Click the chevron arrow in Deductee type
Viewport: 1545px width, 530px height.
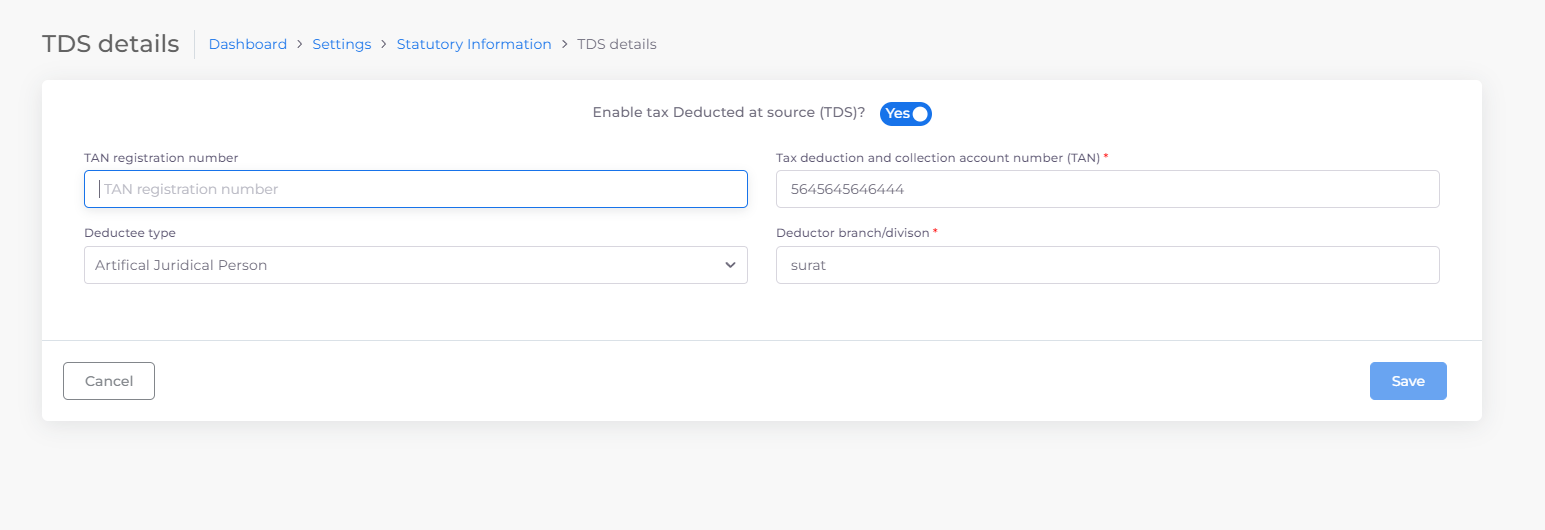[x=730, y=265]
